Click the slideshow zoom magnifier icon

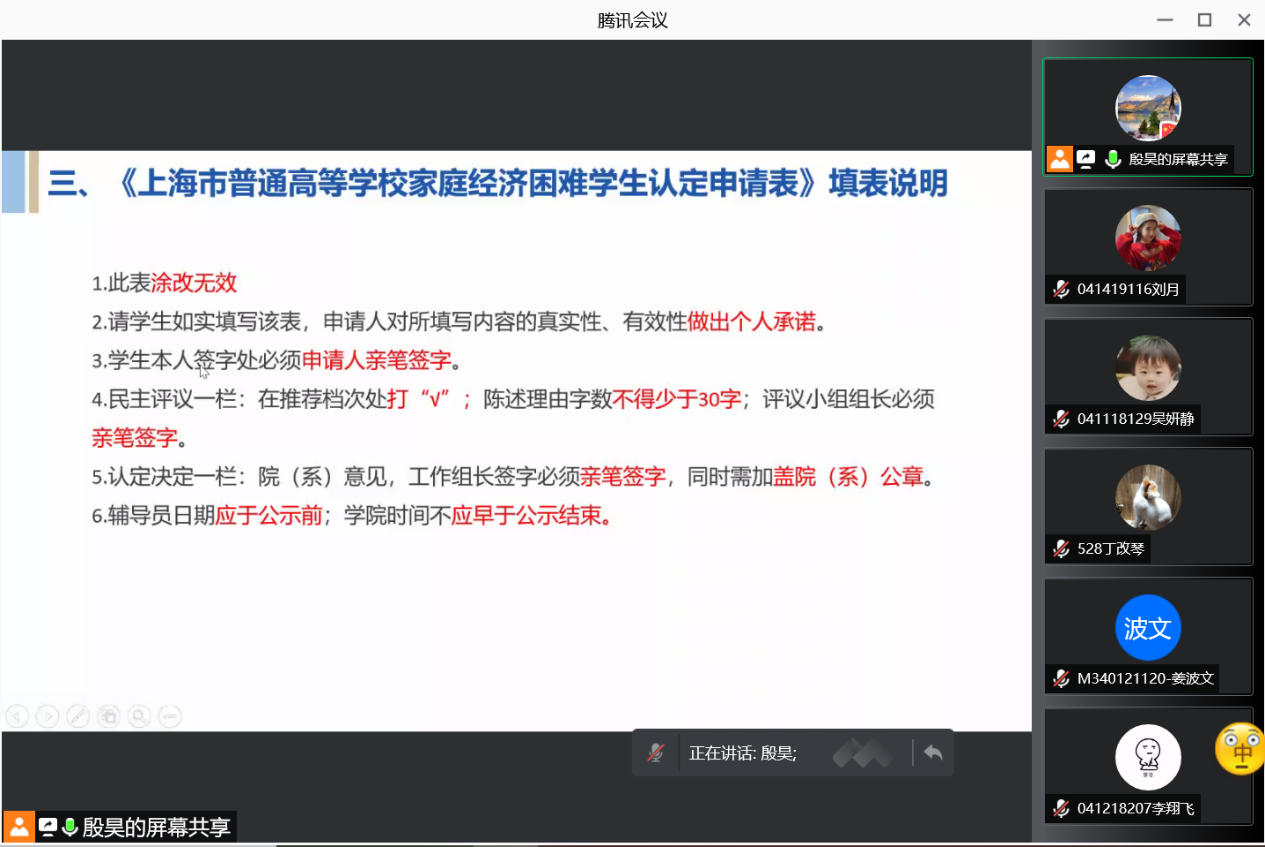[x=139, y=716]
